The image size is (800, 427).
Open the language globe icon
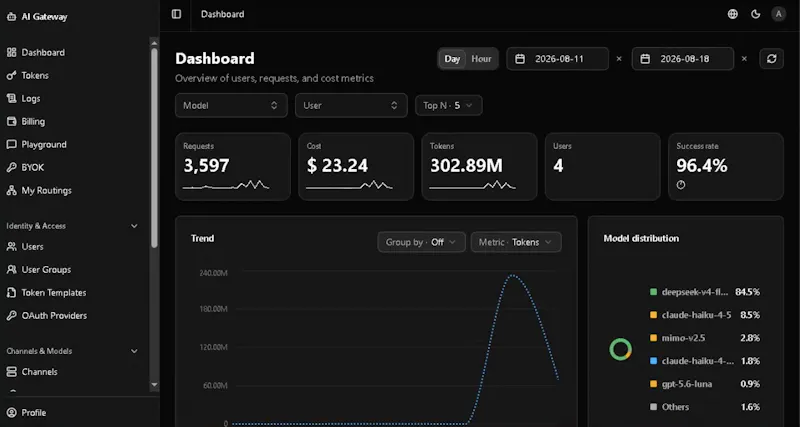[733, 14]
